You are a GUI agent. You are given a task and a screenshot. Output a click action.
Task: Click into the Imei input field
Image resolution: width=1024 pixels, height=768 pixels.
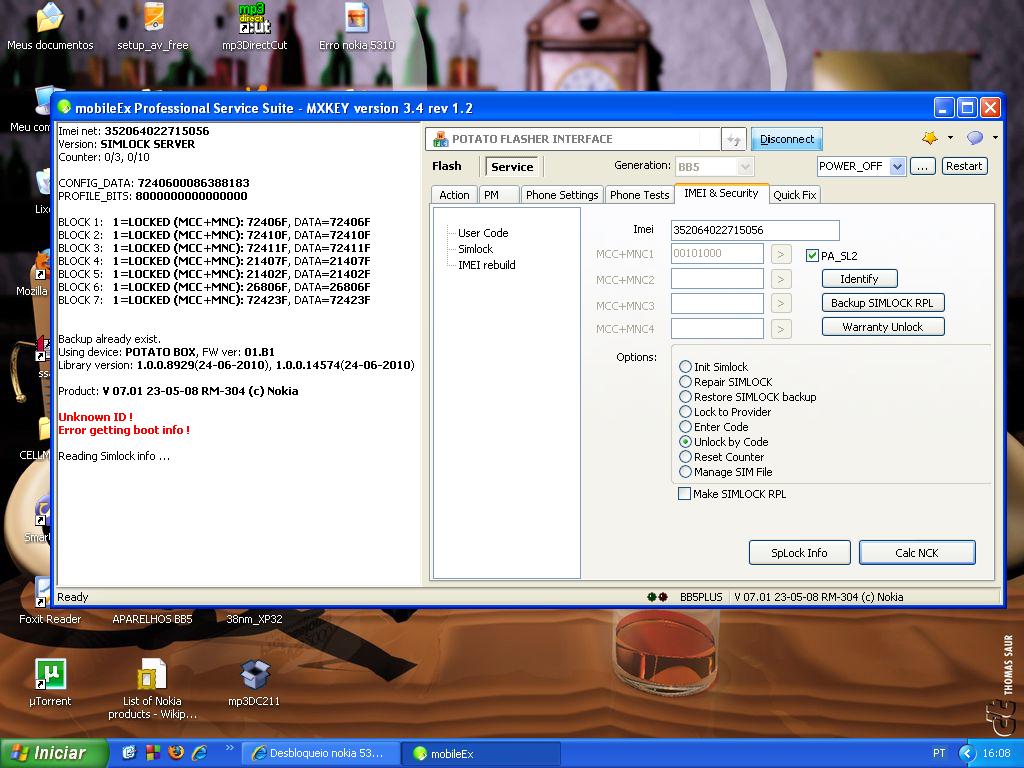coord(755,230)
